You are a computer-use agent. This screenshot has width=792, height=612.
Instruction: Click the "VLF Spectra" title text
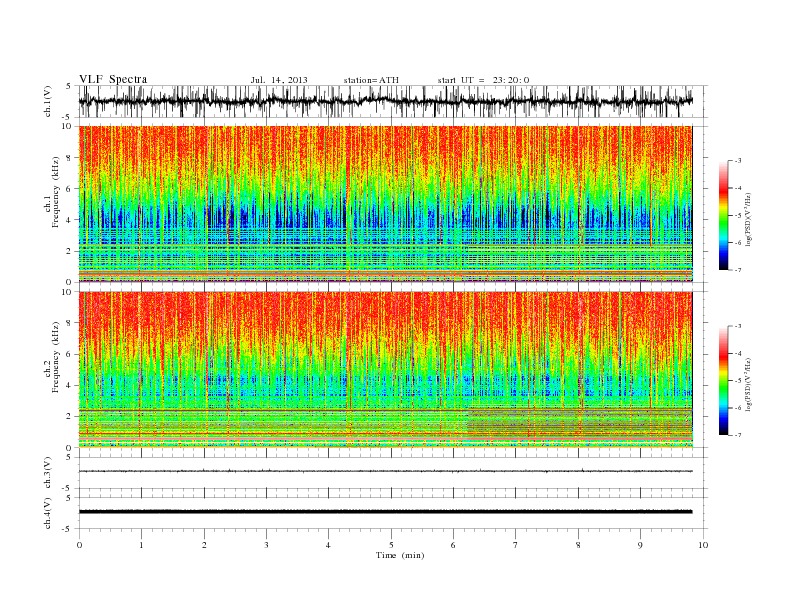(x=113, y=79)
